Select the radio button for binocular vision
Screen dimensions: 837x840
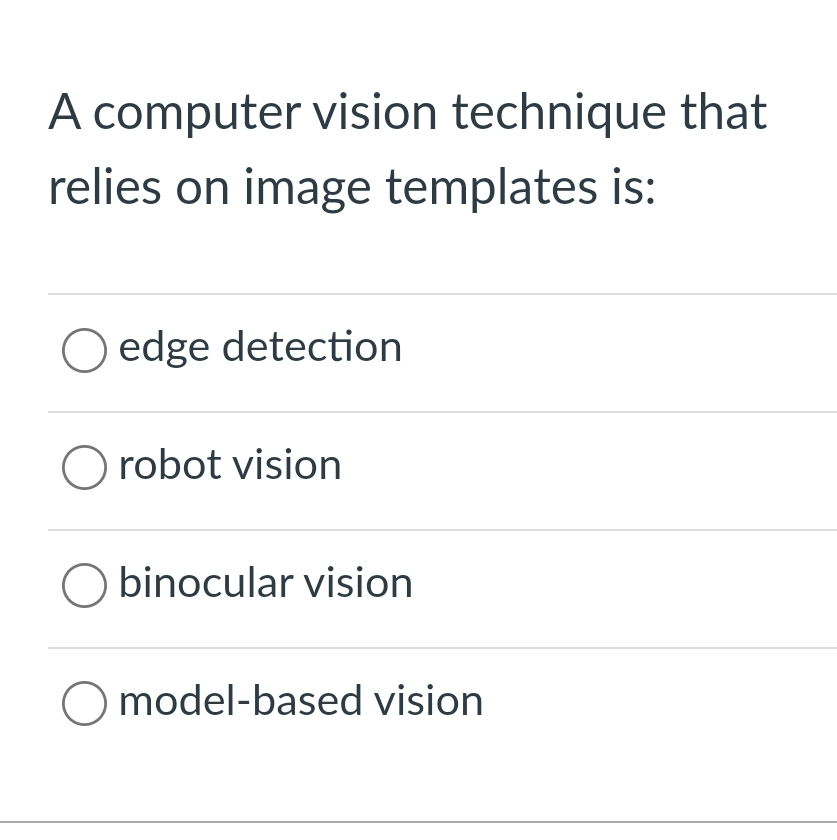coord(84,585)
